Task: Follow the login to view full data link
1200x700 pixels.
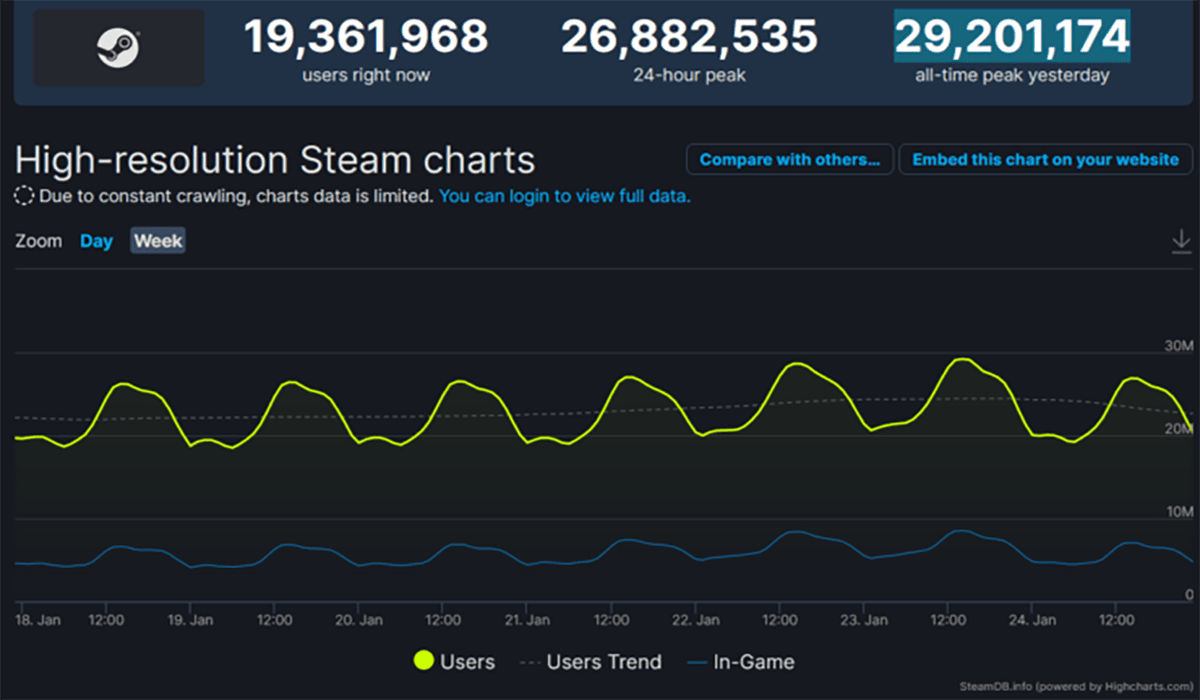Action: click(564, 196)
